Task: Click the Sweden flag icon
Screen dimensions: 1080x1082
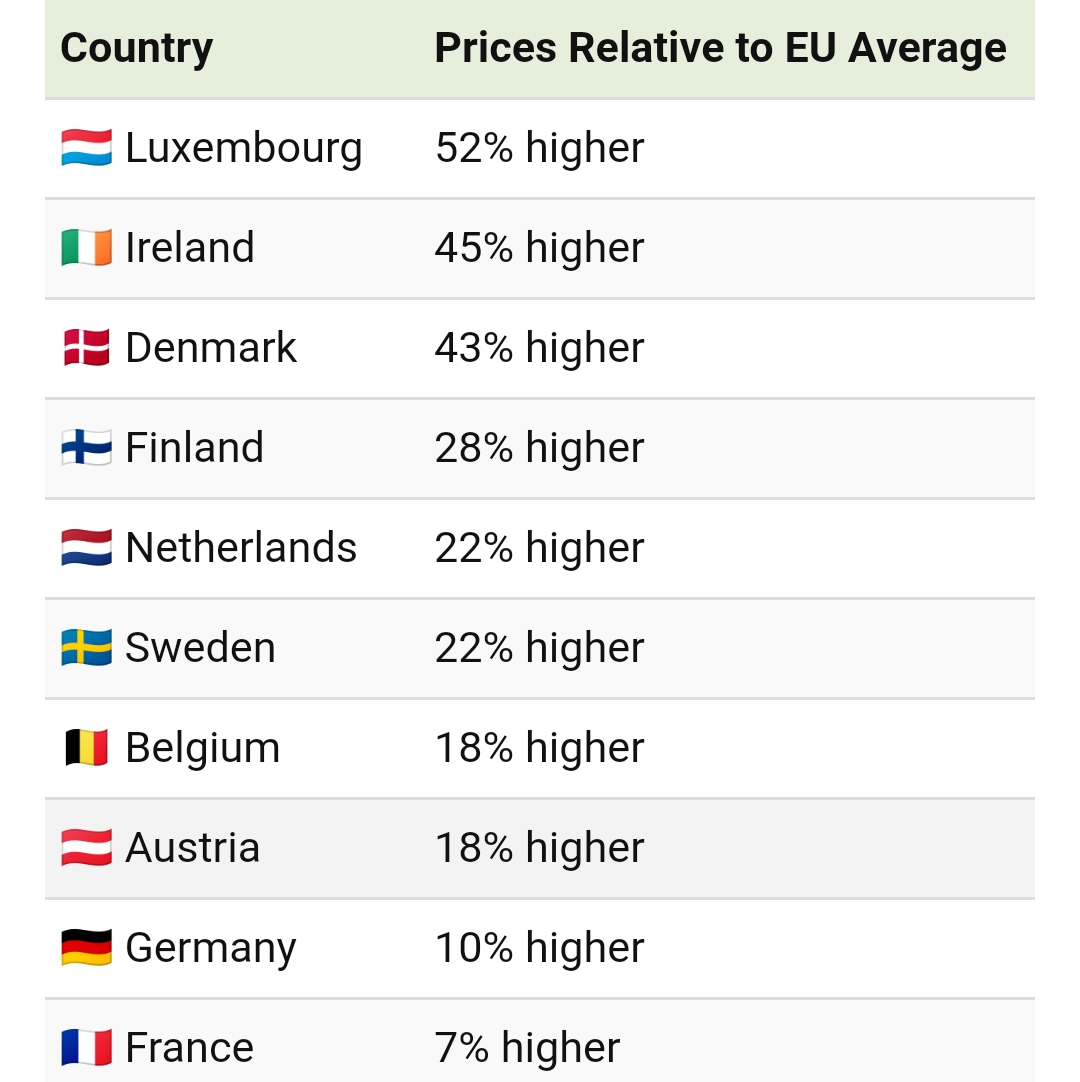Action: pos(86,648)
